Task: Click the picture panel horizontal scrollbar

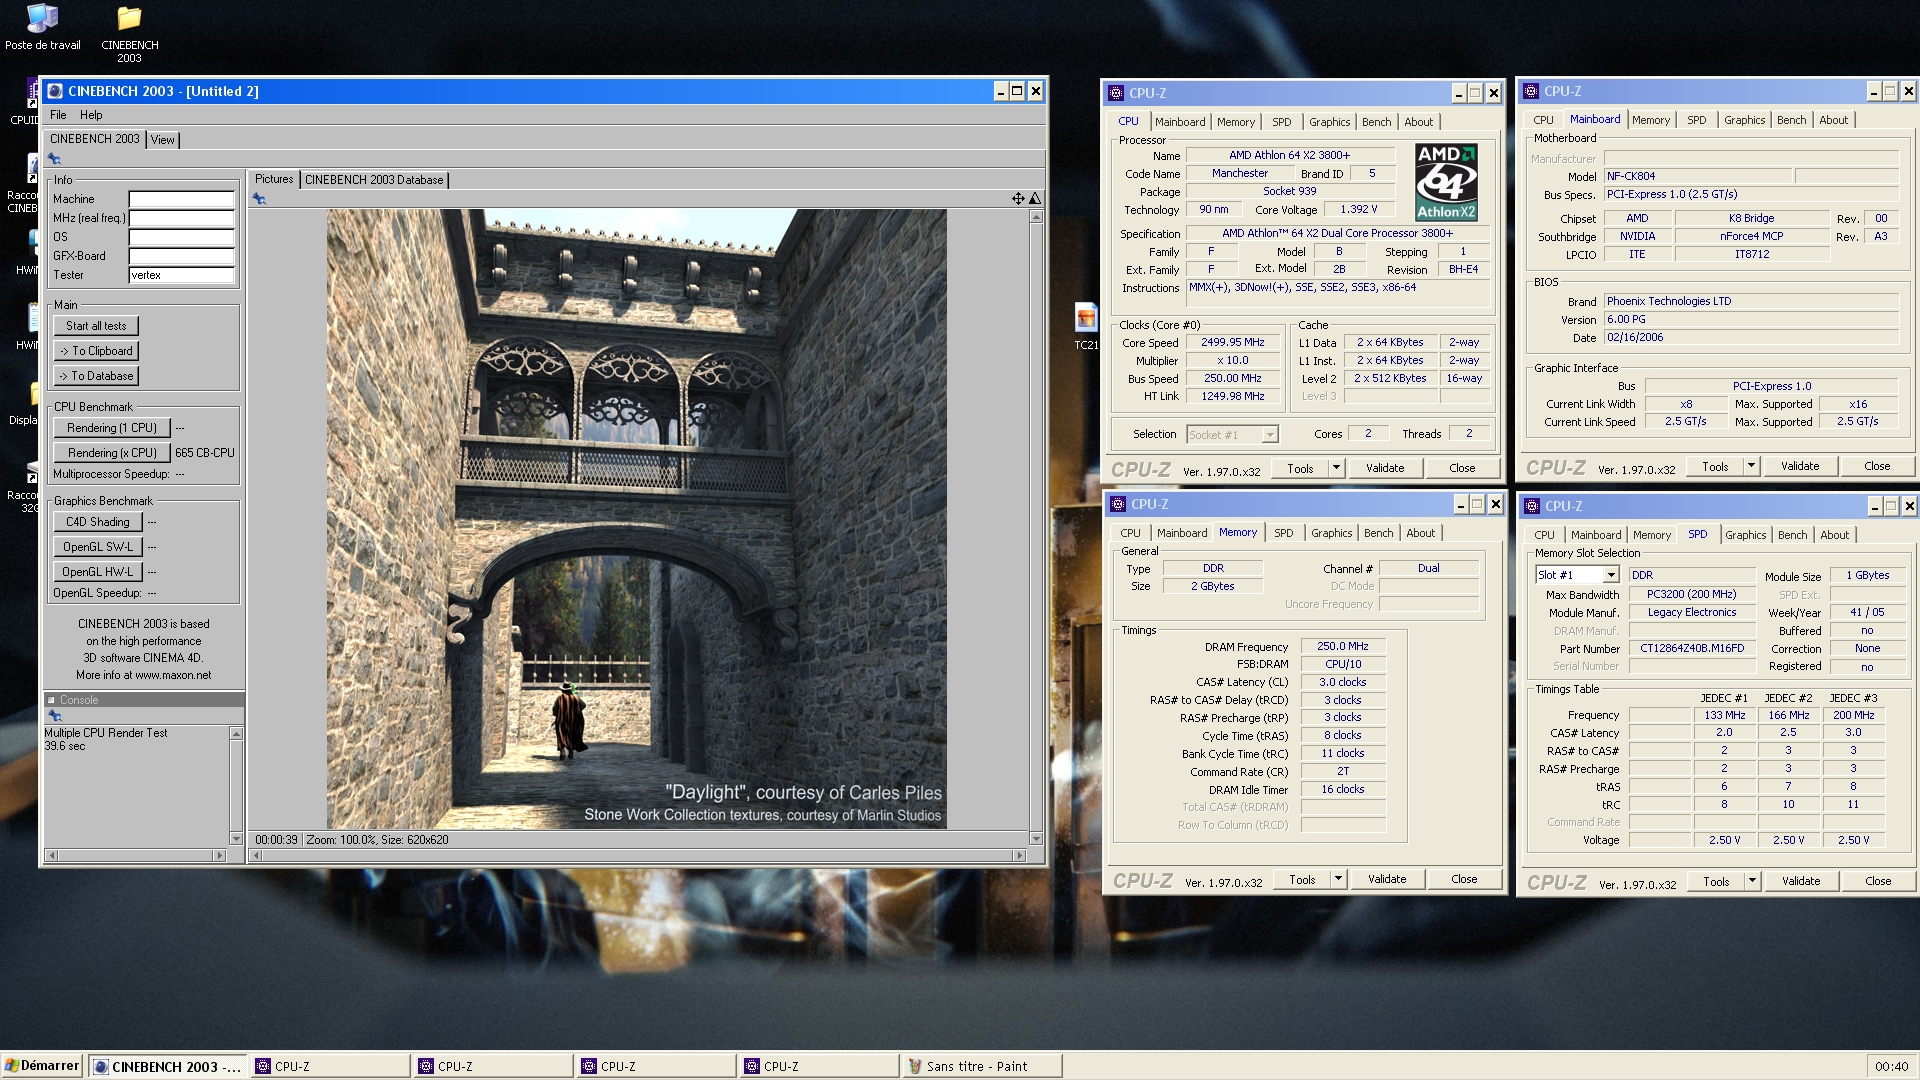Action: coord(640,855)
